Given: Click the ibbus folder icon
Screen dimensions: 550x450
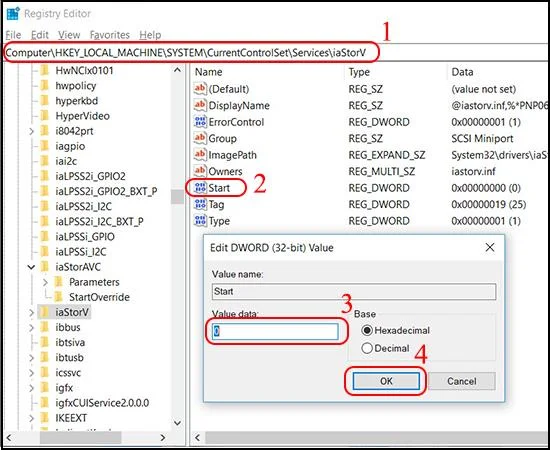Looking at the screenshot, I should 45,327.
